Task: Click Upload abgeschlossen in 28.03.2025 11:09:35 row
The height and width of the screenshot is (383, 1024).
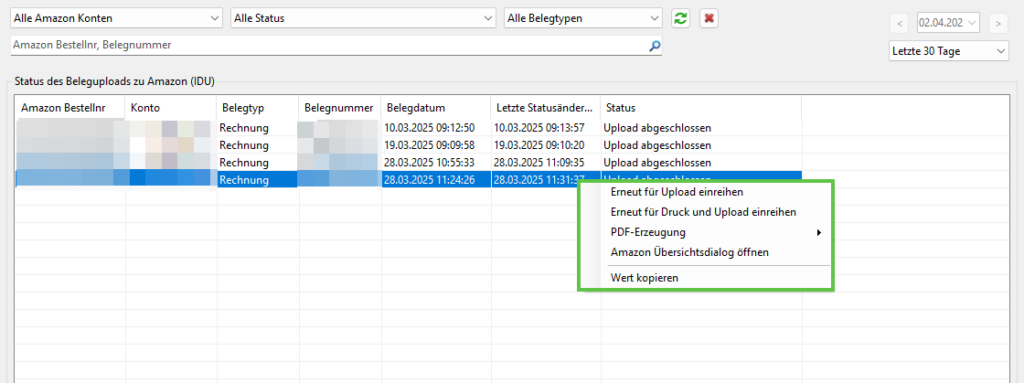Action: [x=657, y=162]
